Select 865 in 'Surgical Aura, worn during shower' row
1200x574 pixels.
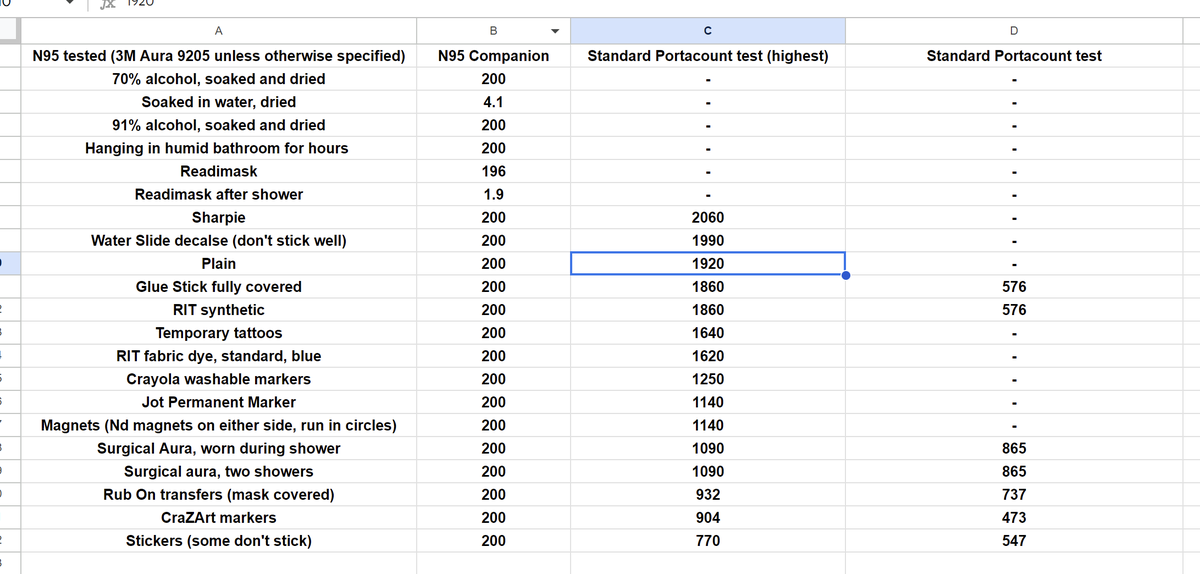pyautogui.click(x=1014, y=448)
